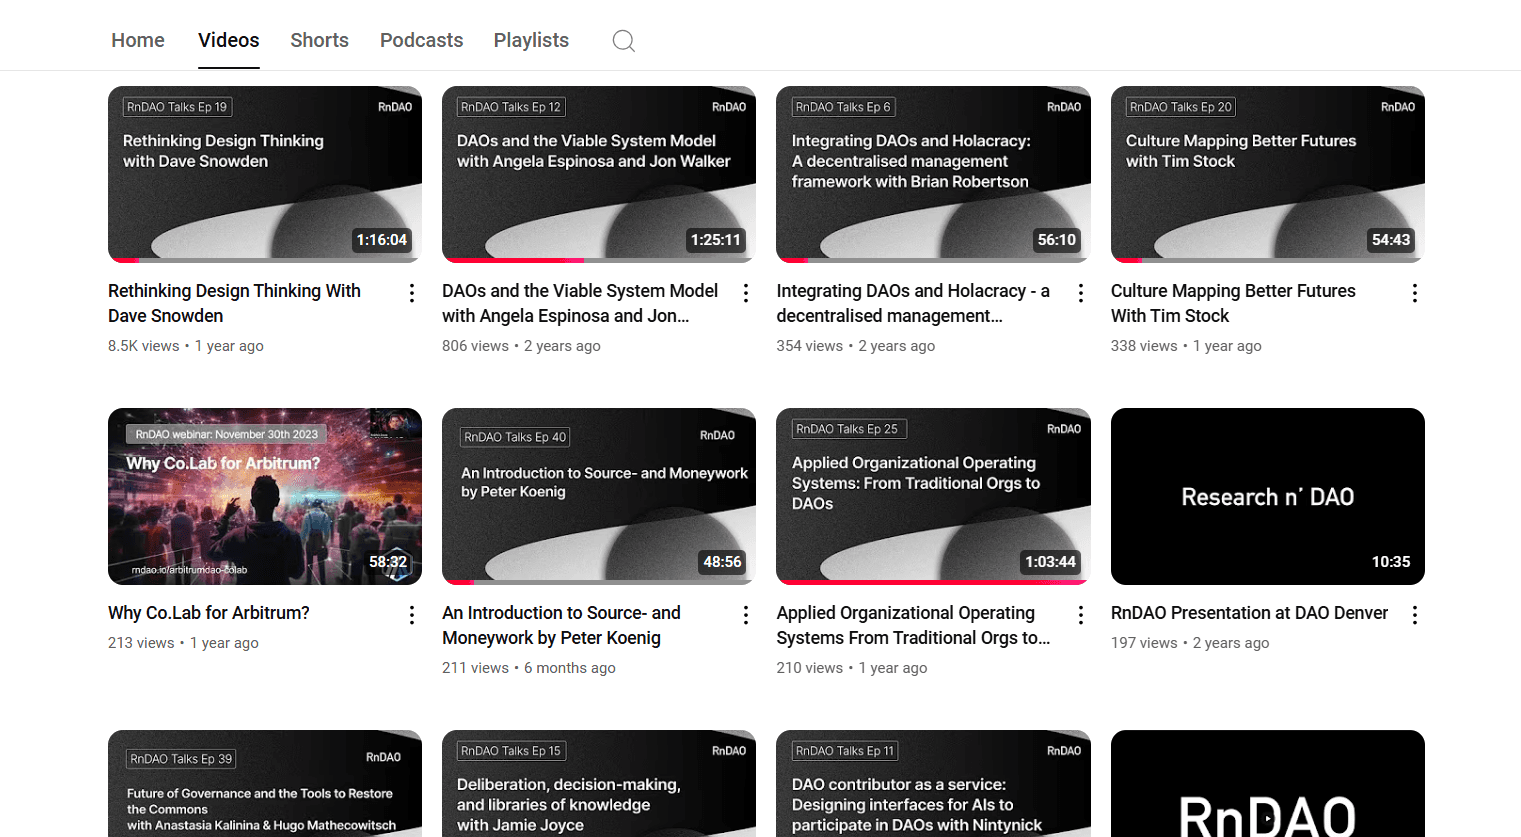
Task: Click the '210 views • 1 year ago' text
Action: point(852,668)
